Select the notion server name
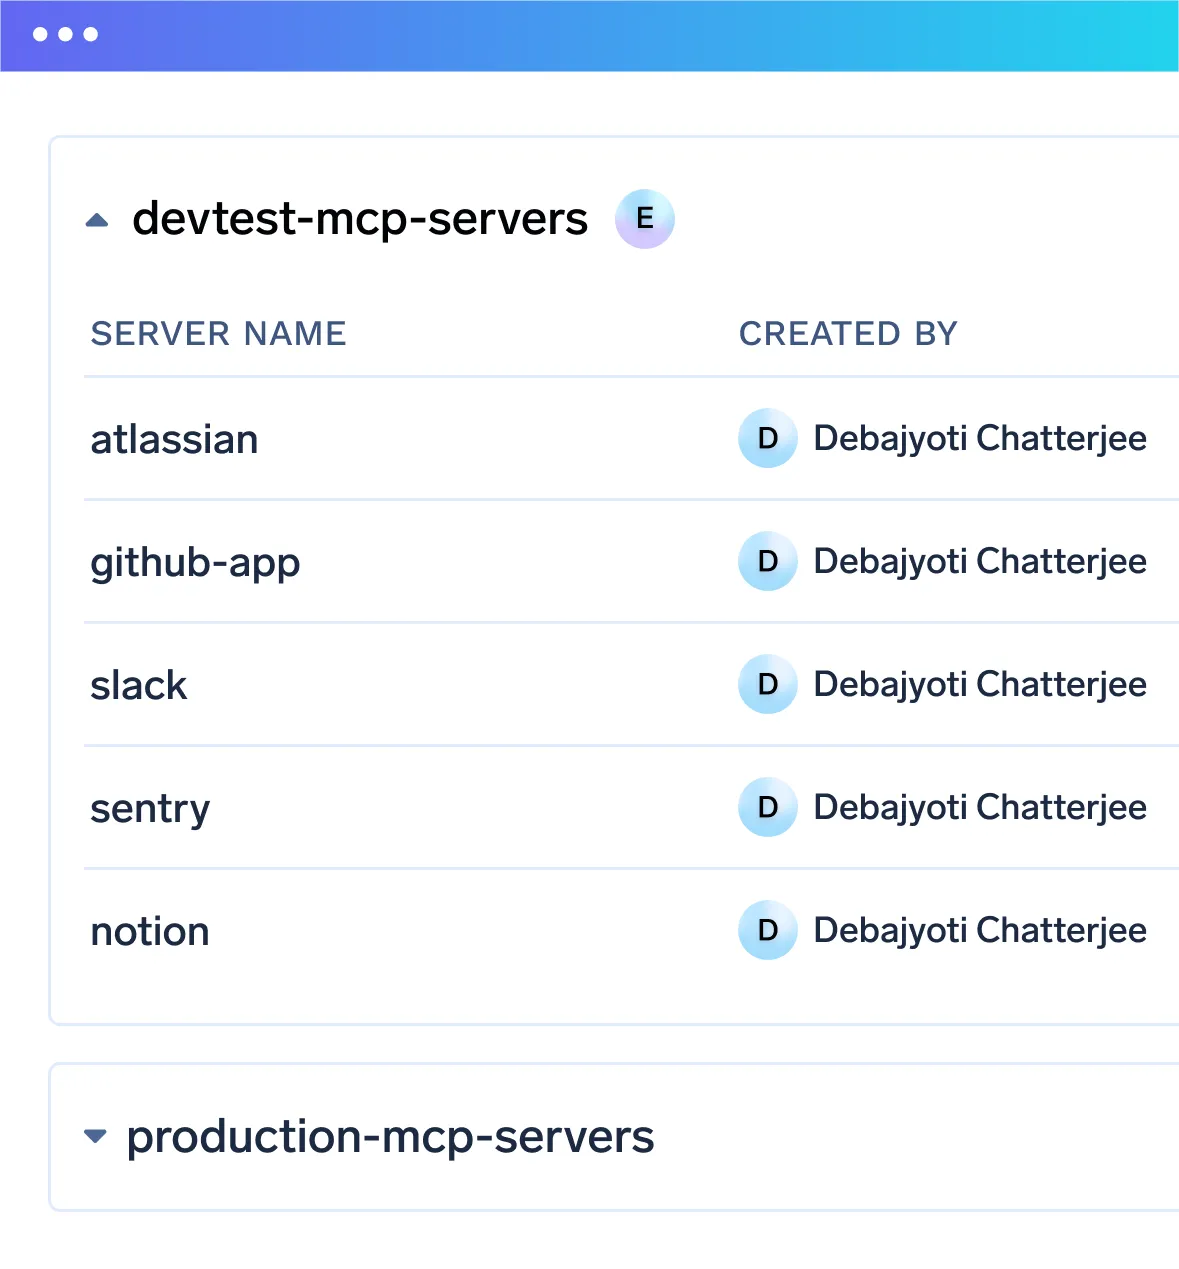Screen dimensions: 1179x1269 (150, 932)
